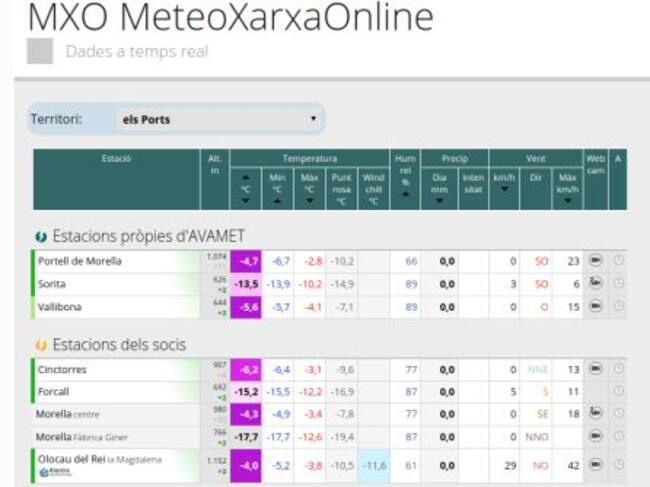This screenshot has width=650, height=487.
Task: Sort by Min temperature column arrow
Action: (277, 200)
